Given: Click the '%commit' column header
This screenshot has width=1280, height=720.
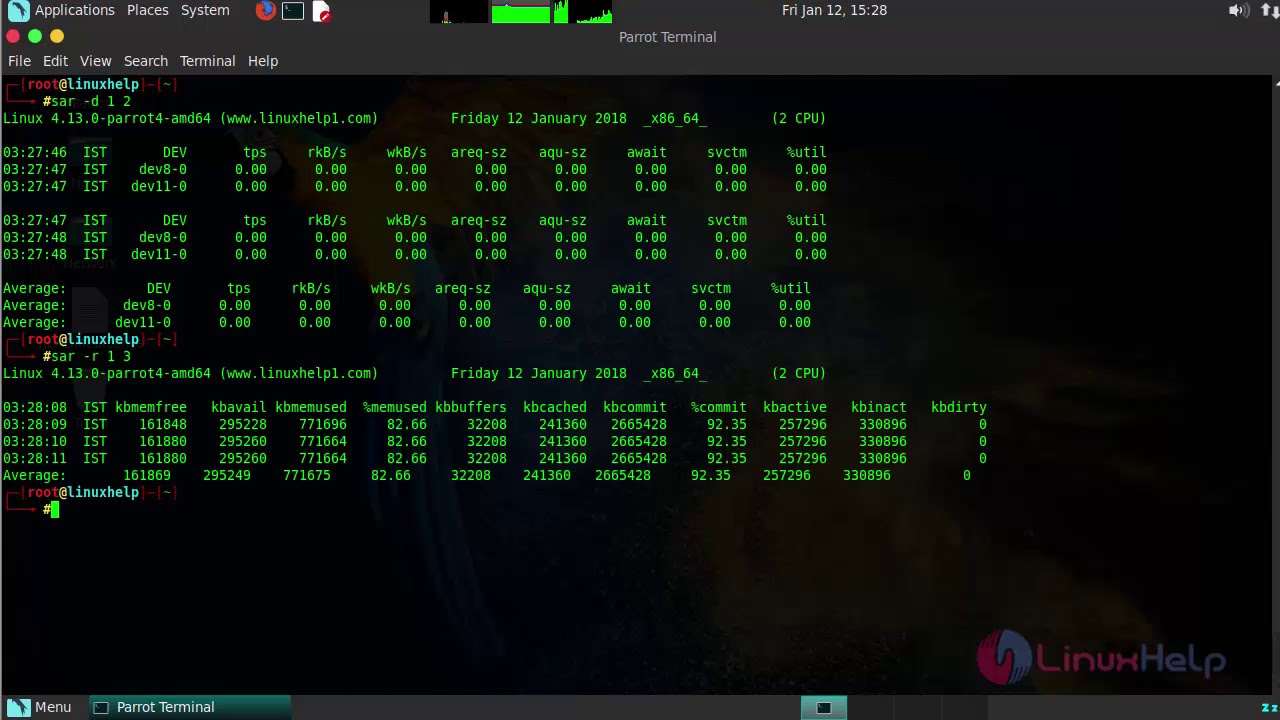Looking at the screenshot, I should 719,407.
